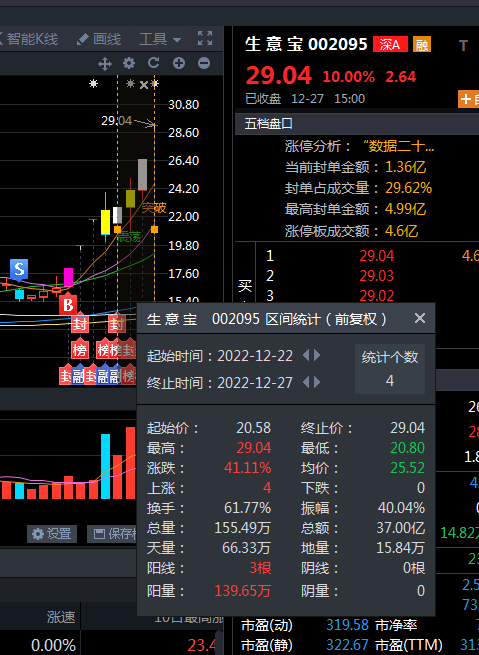The height and width of the screenshot is (655, 479).
Task: Click the 最高封单金额 value 4.99亿
Action: tap(406, 208)
